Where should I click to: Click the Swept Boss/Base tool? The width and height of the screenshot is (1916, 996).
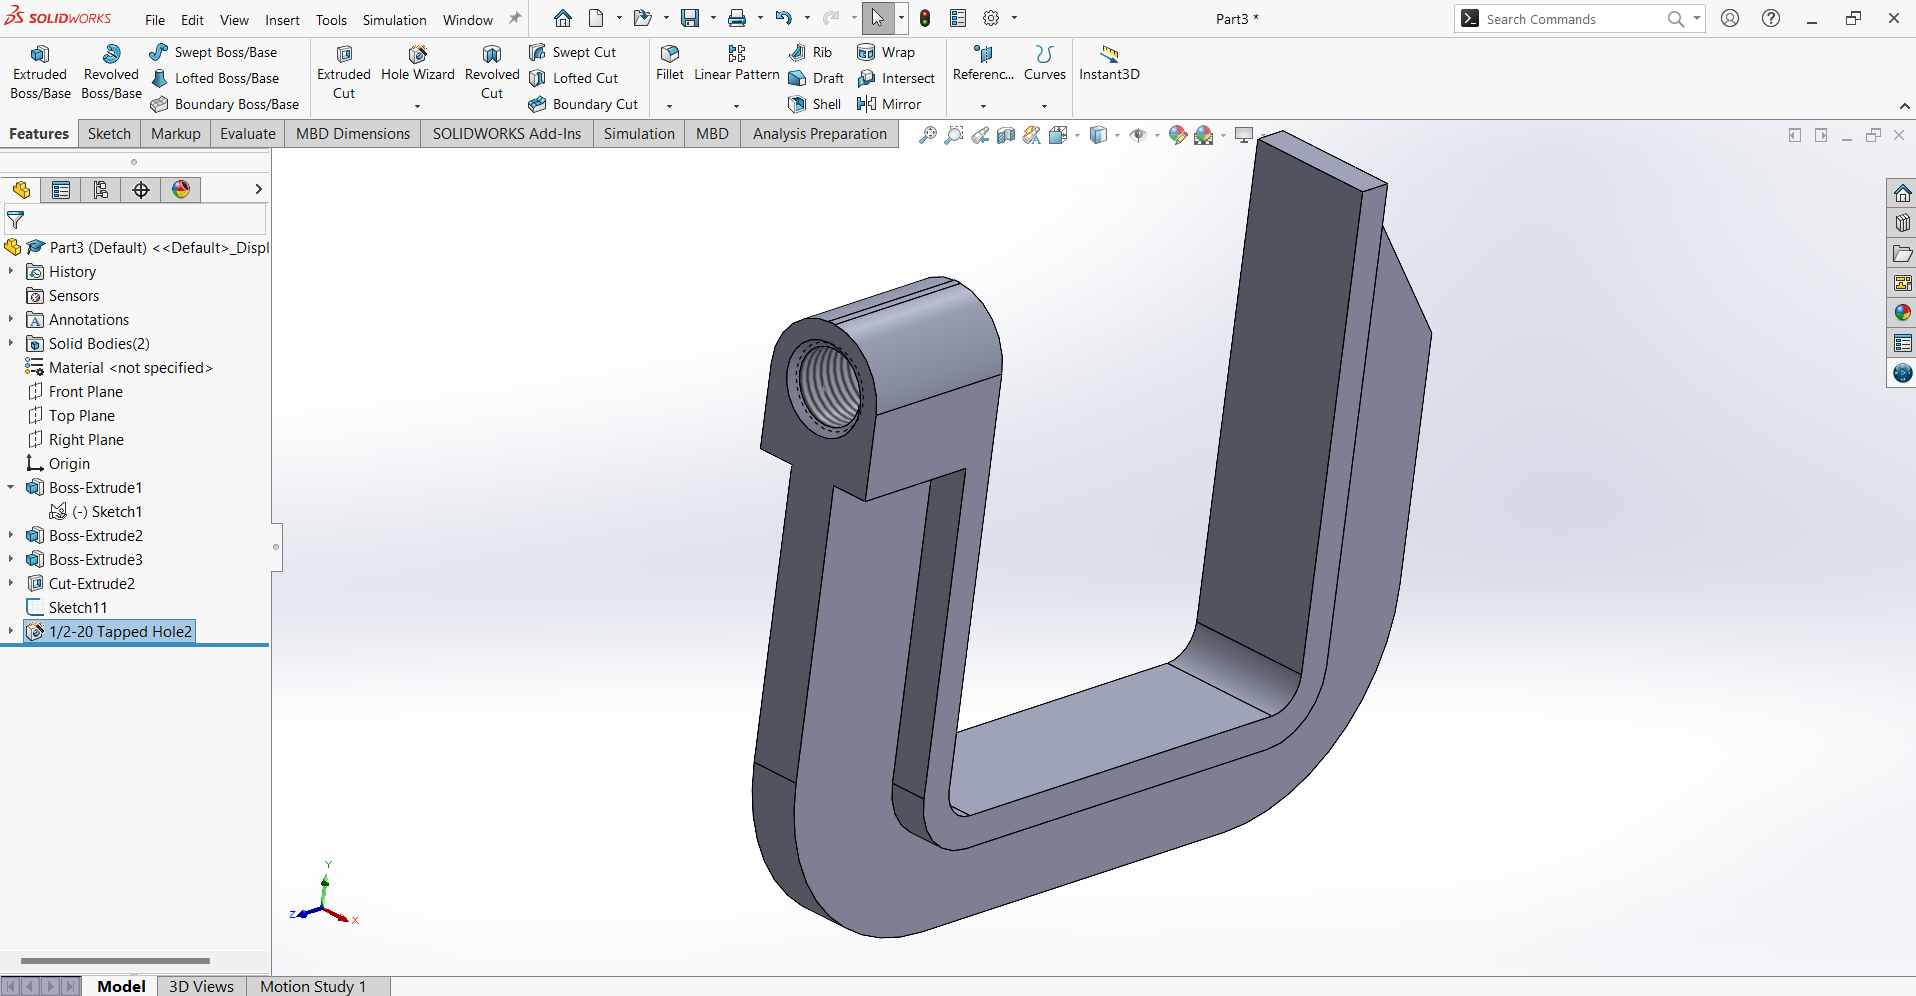click(213, 52)
